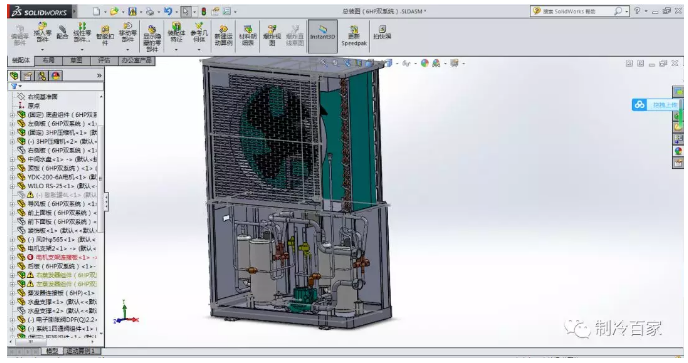Select the Mate (配合) paperclip tool
Image resolution: width=688 pixels, height=363 pixels.
pyautogui.click(x=62, y=32)
